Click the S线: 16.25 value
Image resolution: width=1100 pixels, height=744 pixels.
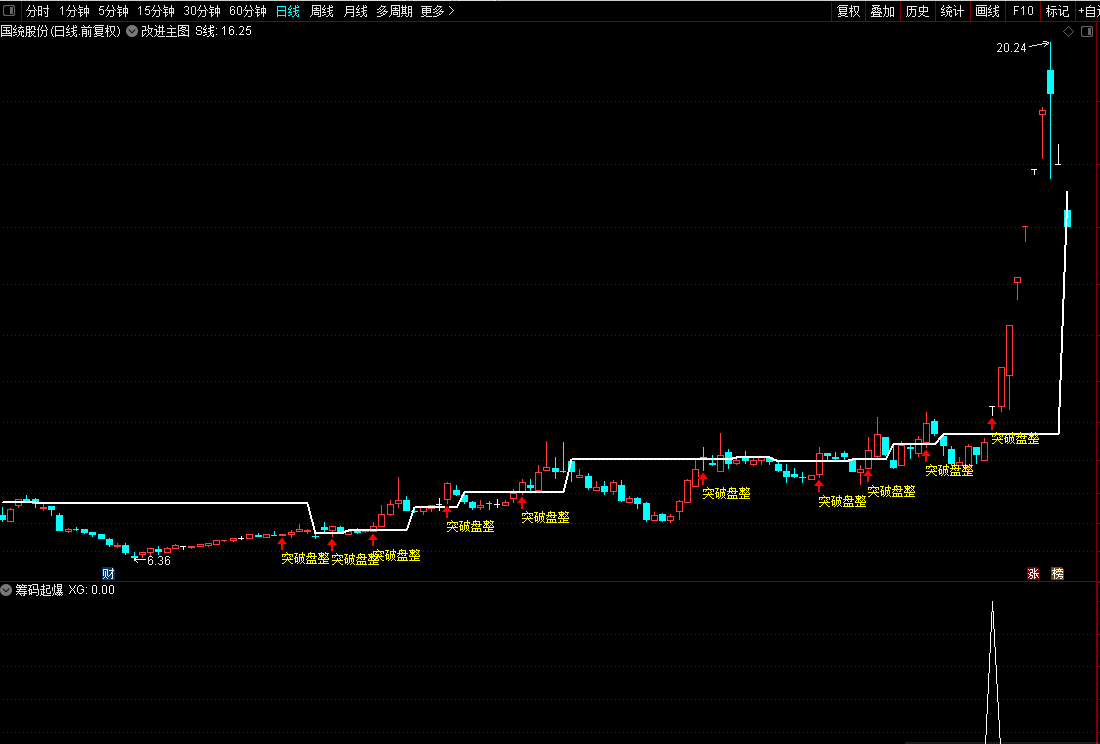[223, 31]
